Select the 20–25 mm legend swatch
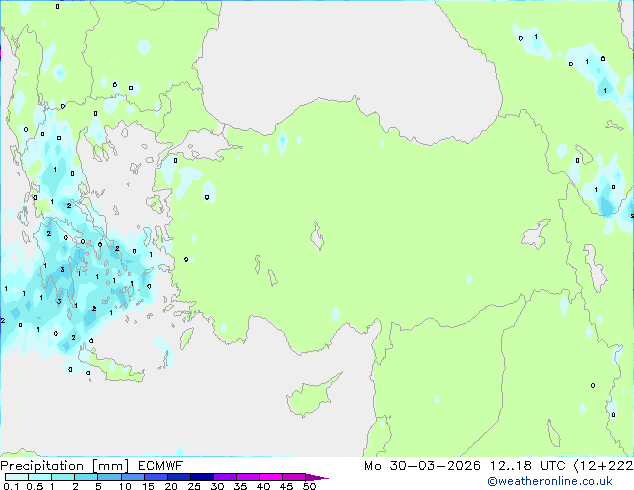 [178, 477]
